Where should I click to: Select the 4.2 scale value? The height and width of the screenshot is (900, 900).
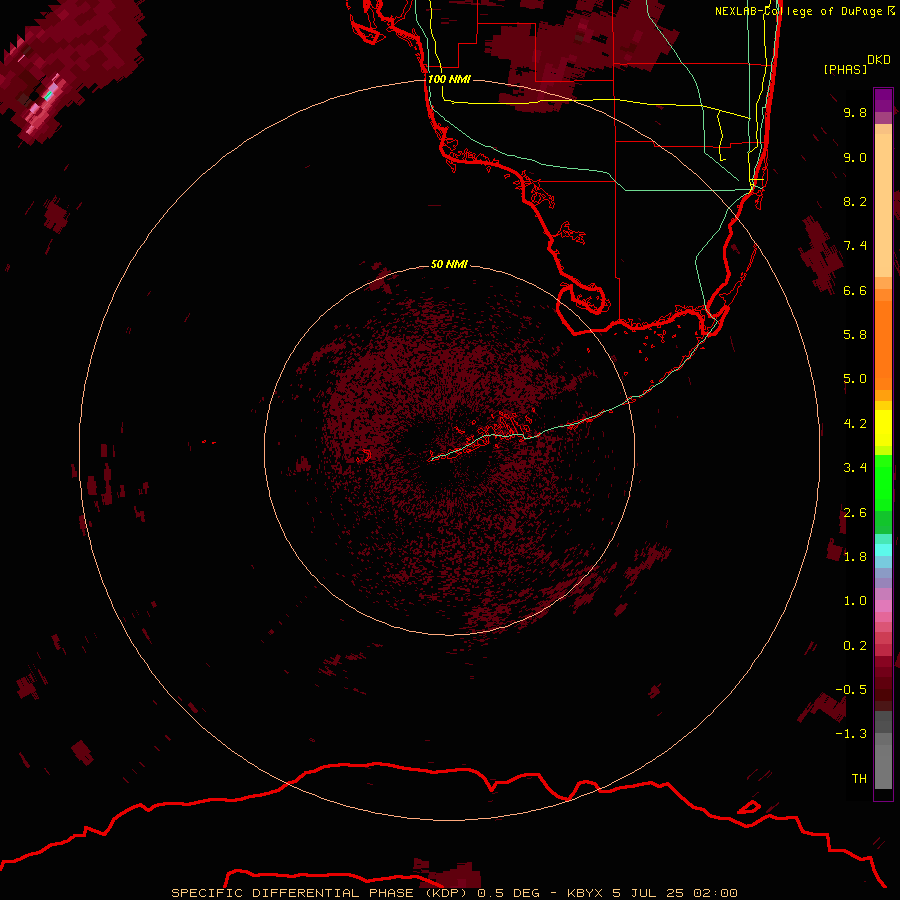[x=855, y=424]
